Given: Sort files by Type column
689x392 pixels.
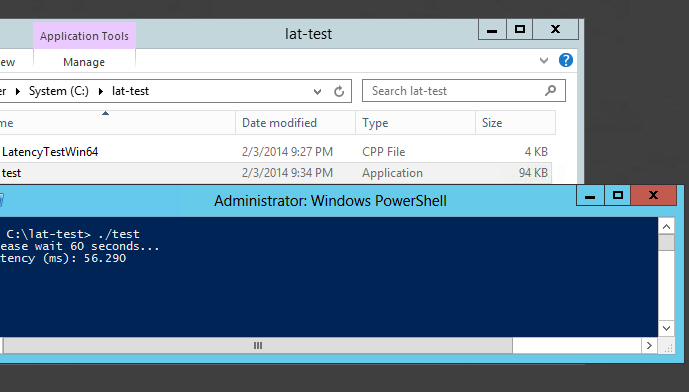Looking at the screenshot, I should tap(416, 123).
